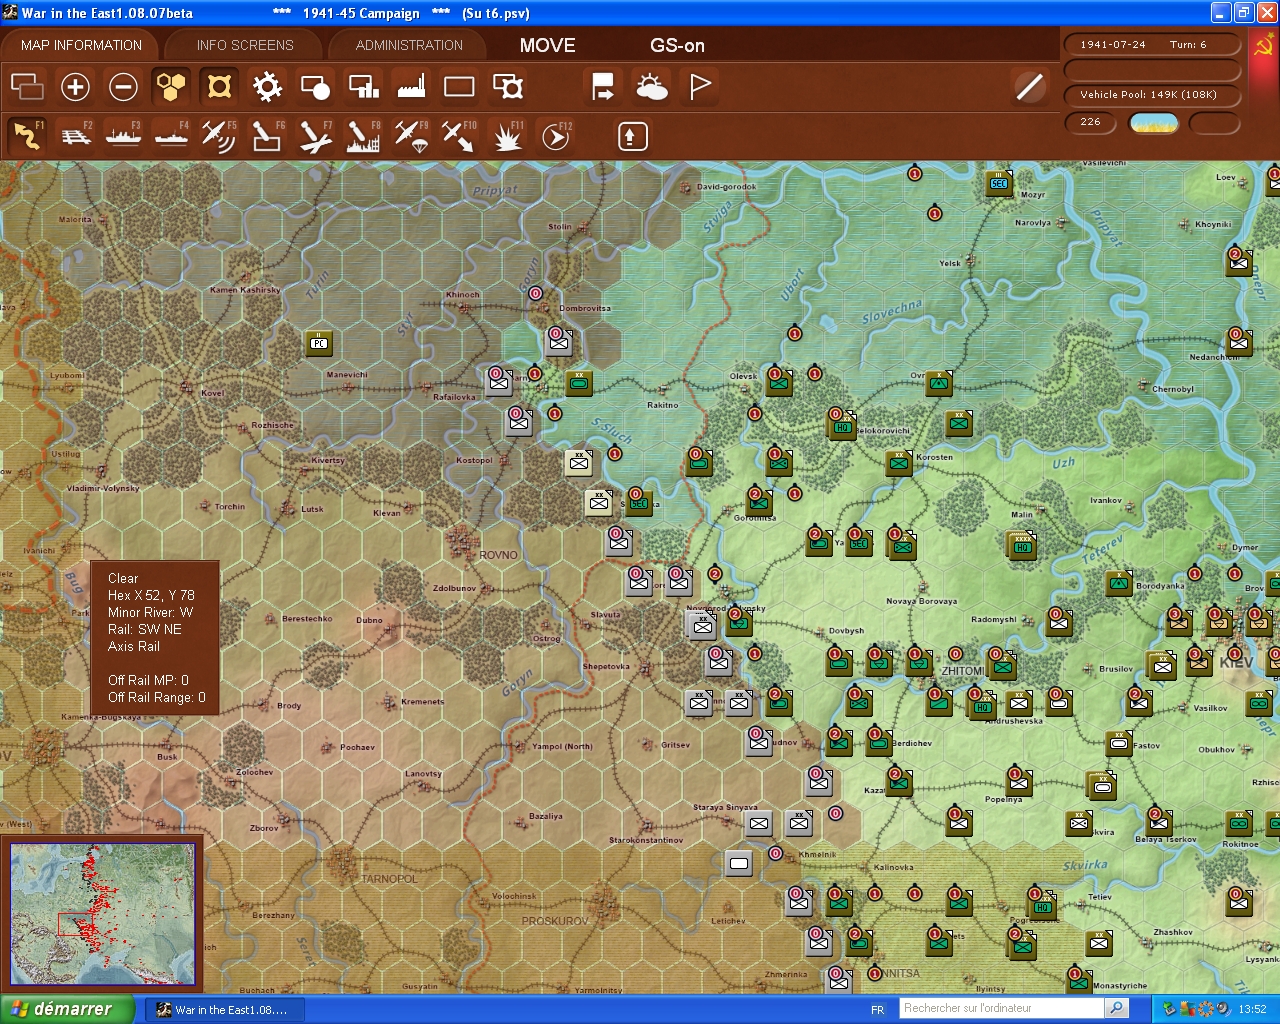Click the GS-on indicator
1280x1024 pixels.
(677, 45)
